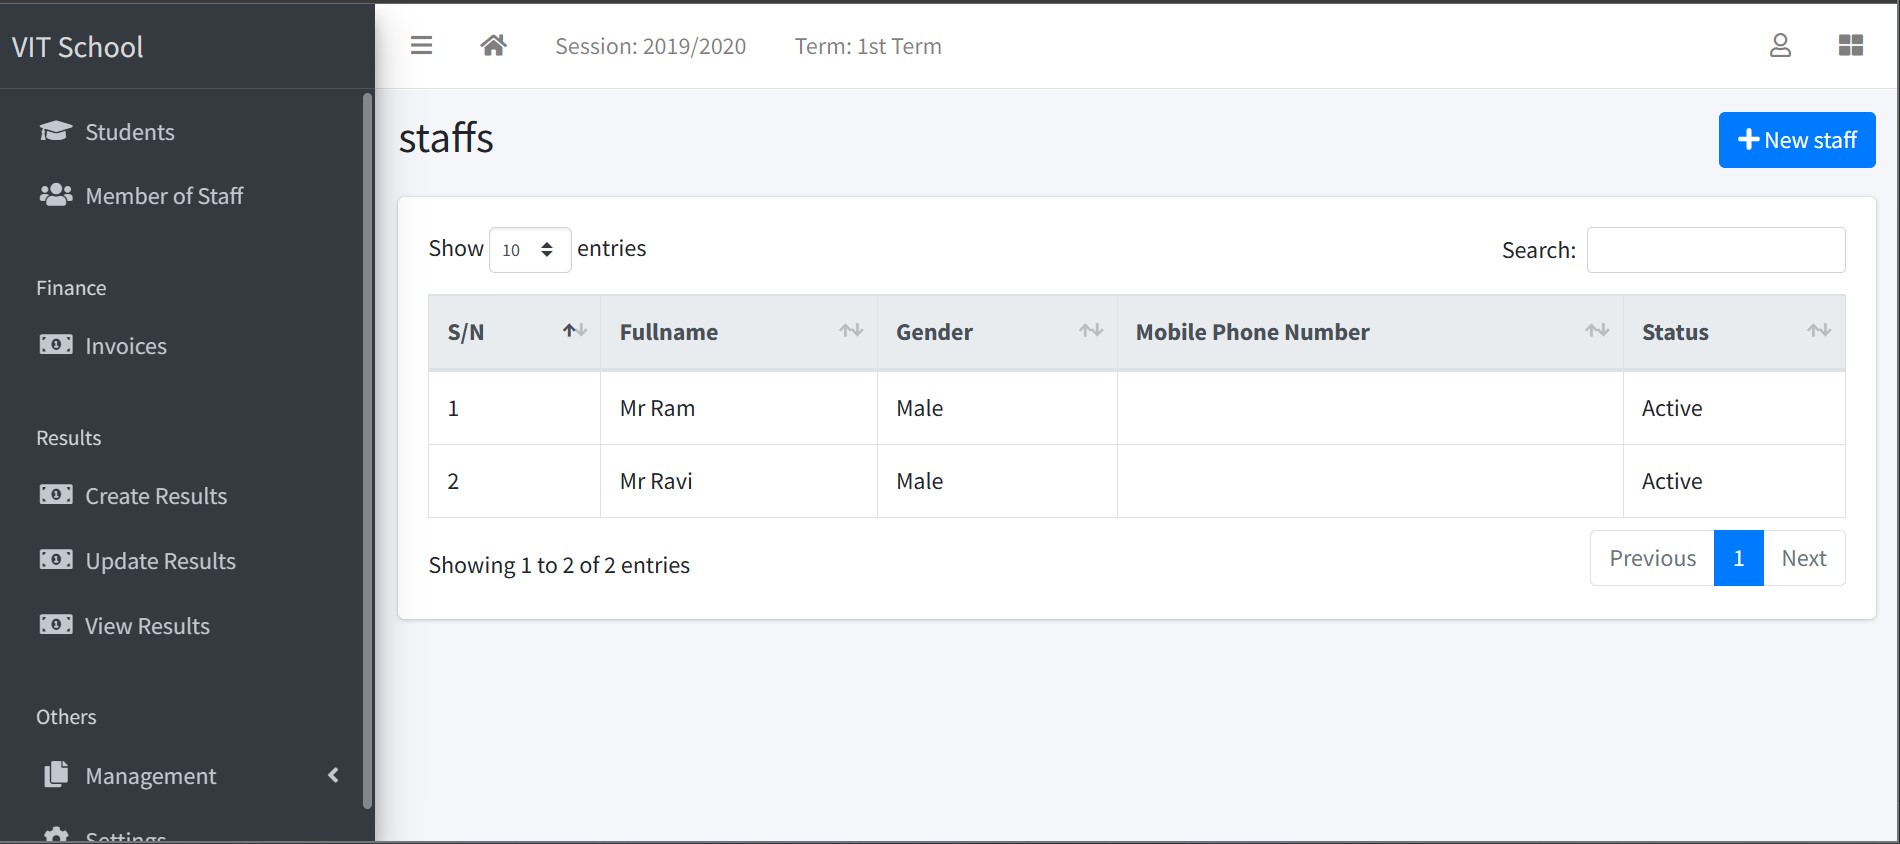The image size is (1900, 844).
Task: Open the grid apps icon
Action: click(x=1851, y=46)
